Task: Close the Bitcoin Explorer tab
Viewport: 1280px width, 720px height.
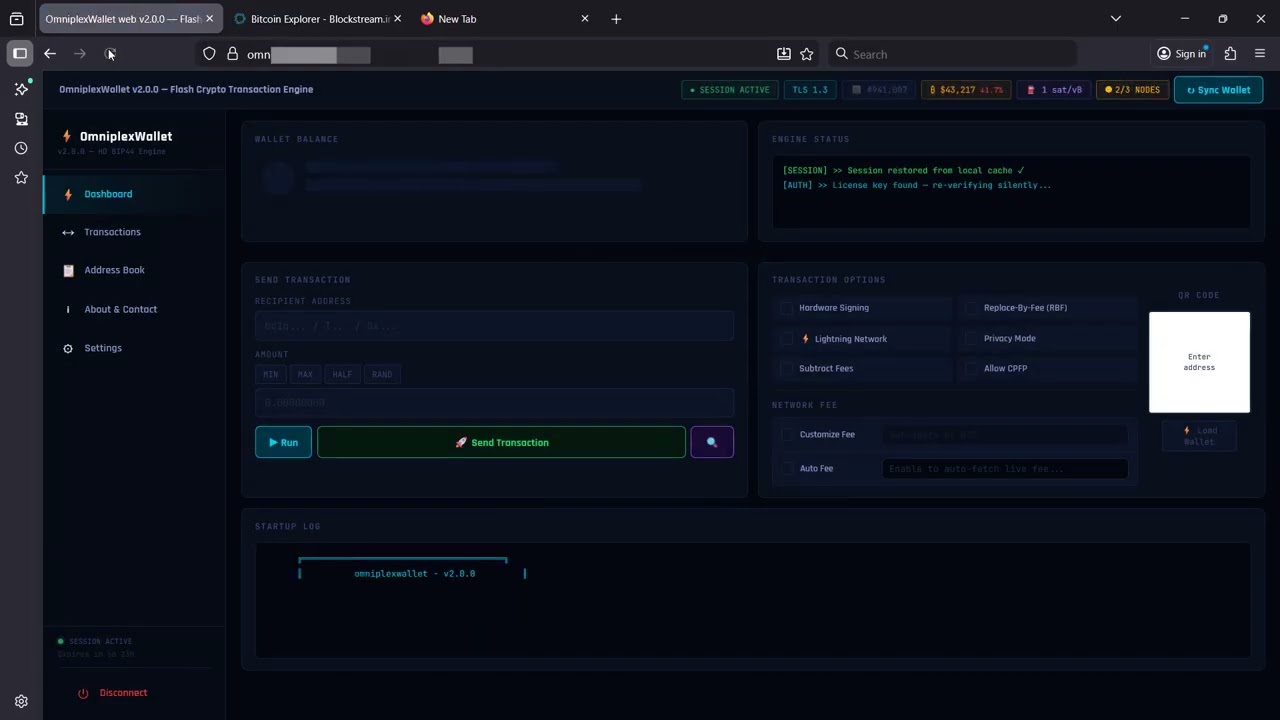Action: pyautogui.click(x=398, y=19)
